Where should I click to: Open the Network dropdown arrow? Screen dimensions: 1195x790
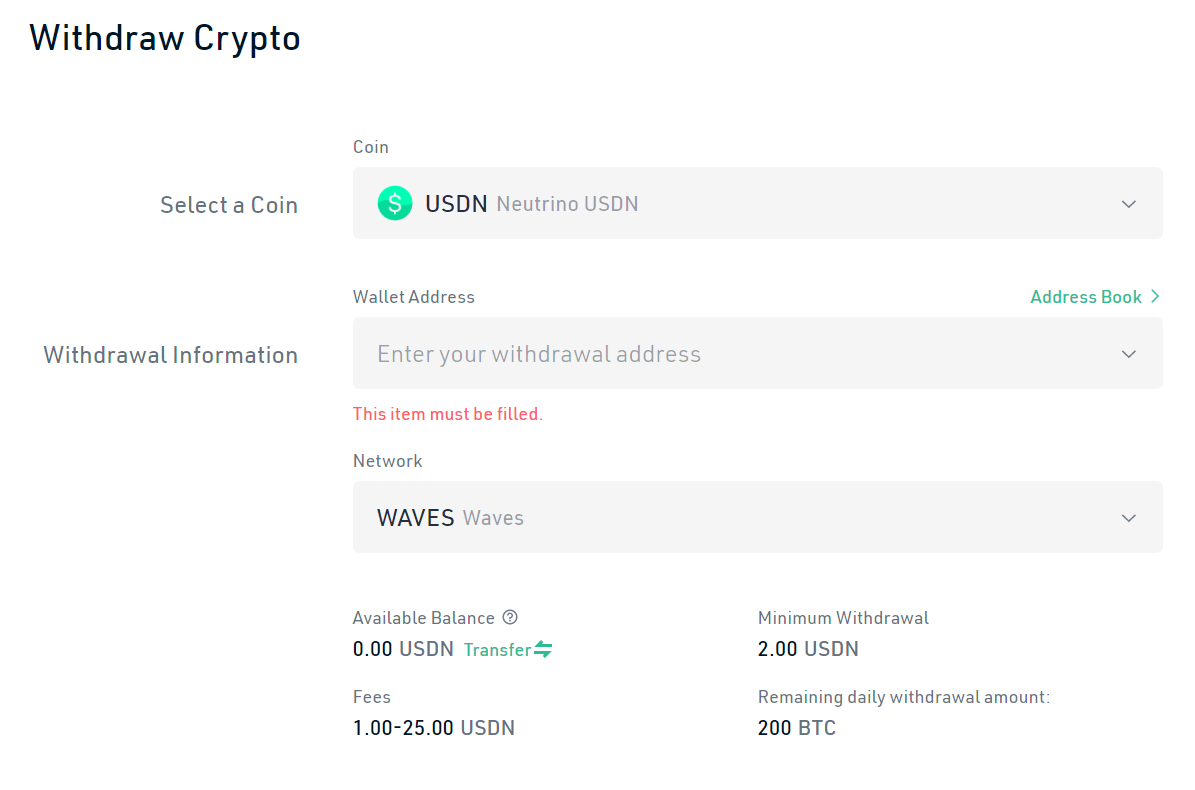(x=1129, y=518)
